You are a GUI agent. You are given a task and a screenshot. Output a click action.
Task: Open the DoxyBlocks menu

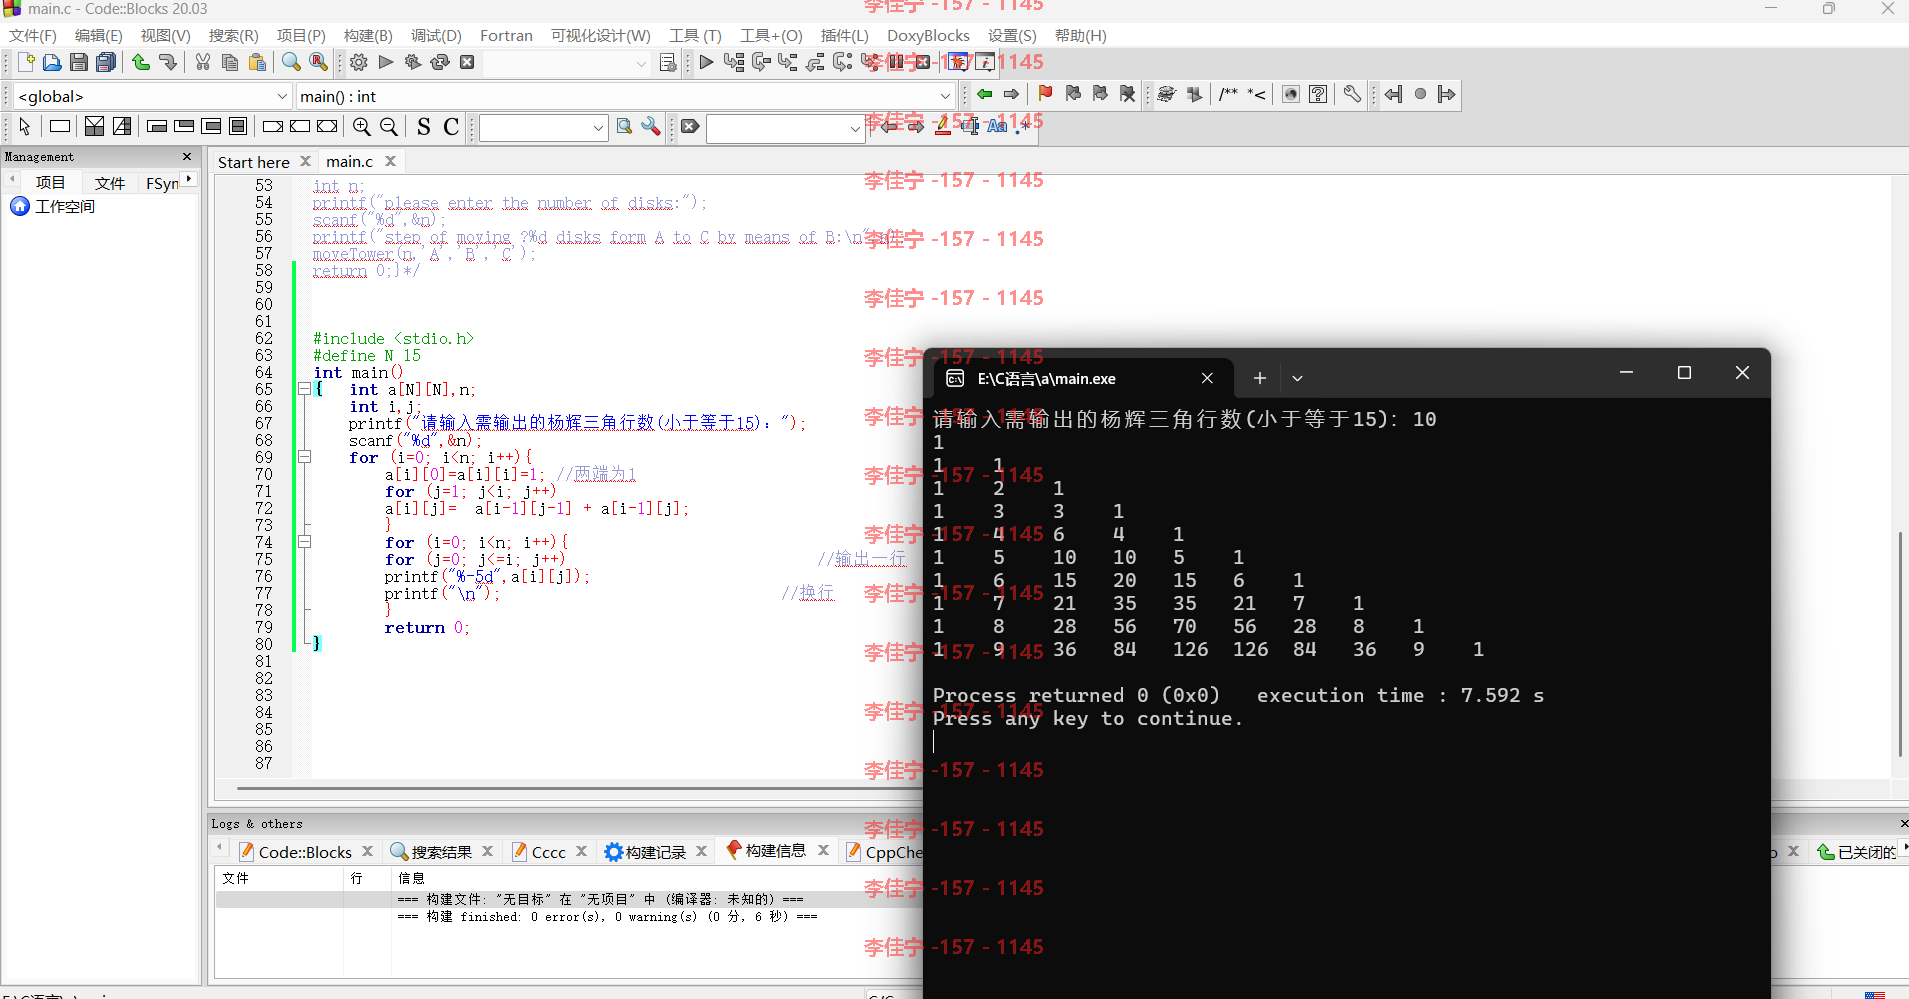pos(928,36)
